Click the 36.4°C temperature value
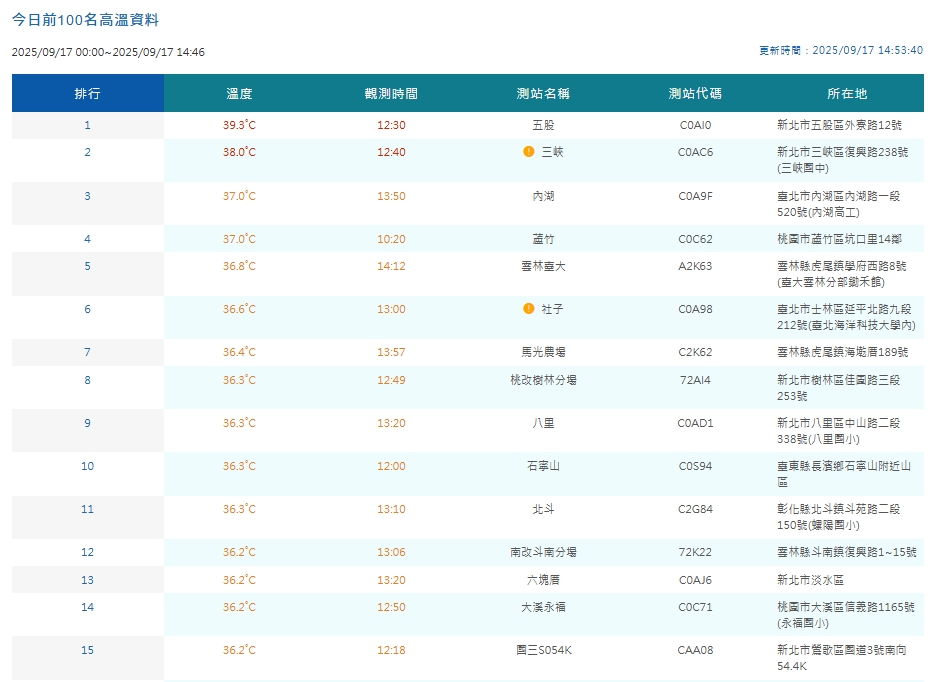This screenshot has width=931, height=682. point(239,352)
